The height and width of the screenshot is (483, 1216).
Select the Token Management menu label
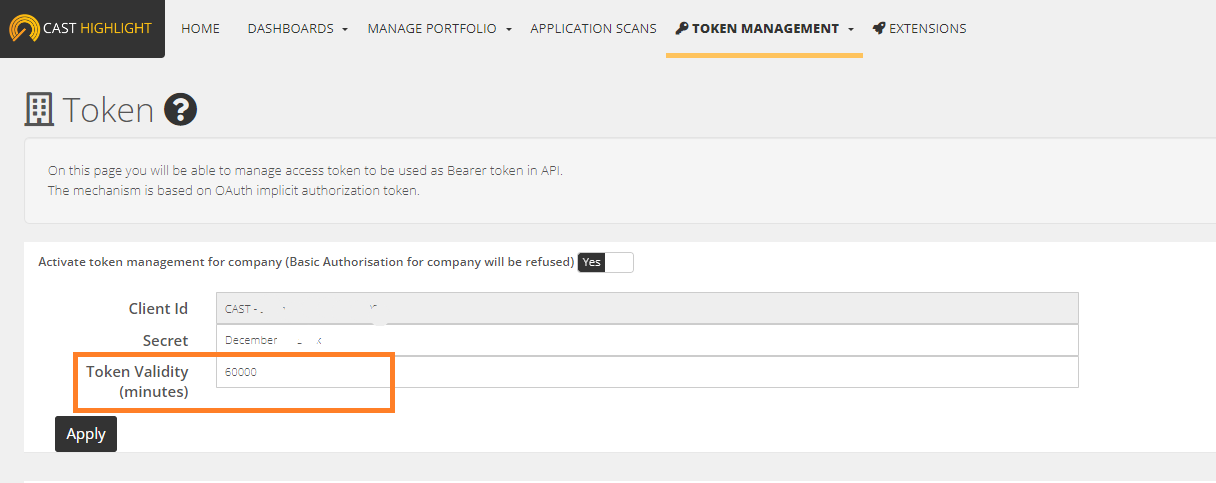(765, 28)
